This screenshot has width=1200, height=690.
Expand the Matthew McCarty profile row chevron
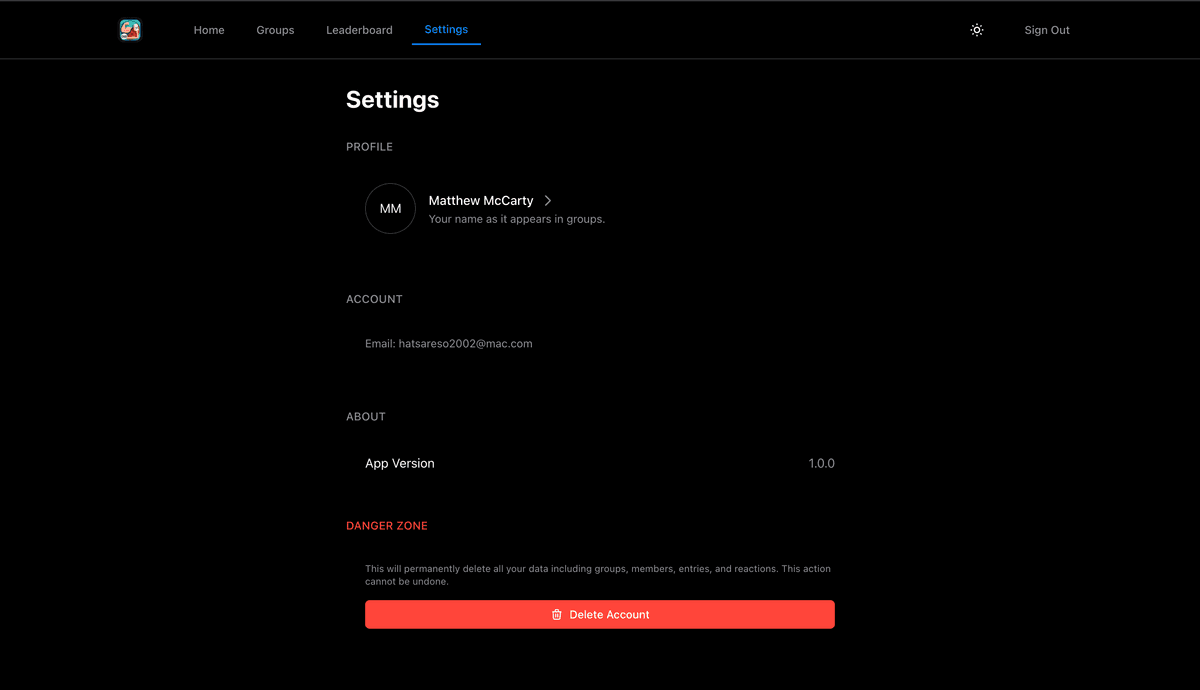tap(547, 200)
